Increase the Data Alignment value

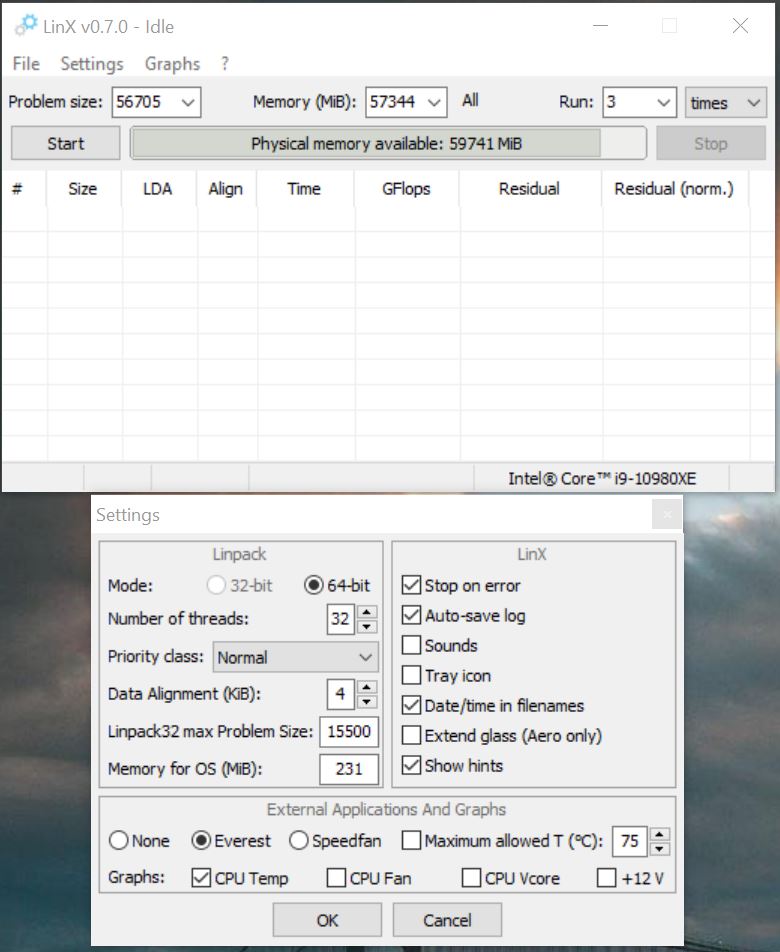[x=367, y=687]
